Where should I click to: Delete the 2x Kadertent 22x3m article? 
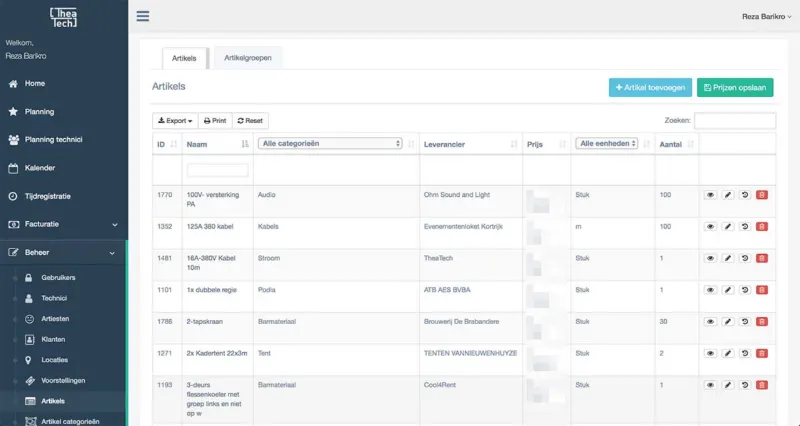[762, 353]
